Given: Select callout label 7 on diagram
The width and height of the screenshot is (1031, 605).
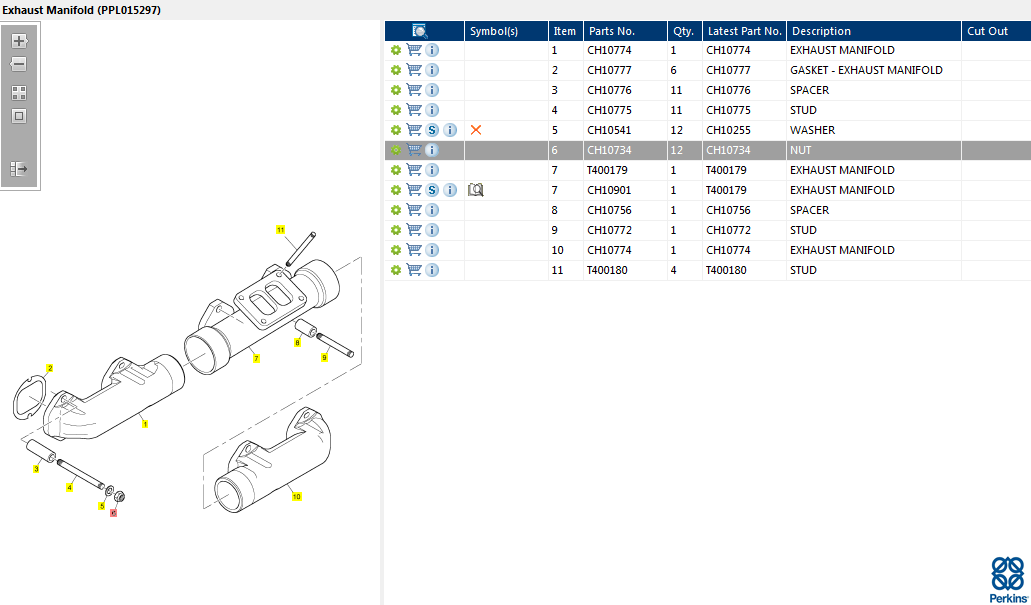Looking at the screenshot, I should (256, 359).
